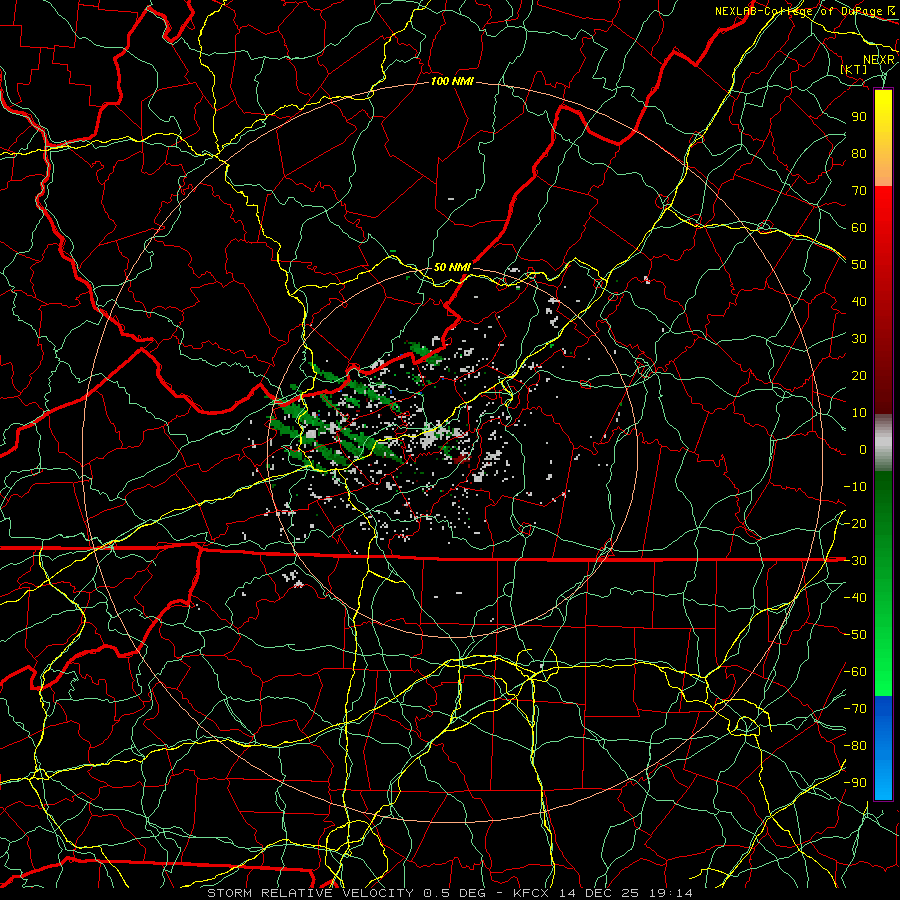Click the -40 value on velocity scale

point(855,598)
